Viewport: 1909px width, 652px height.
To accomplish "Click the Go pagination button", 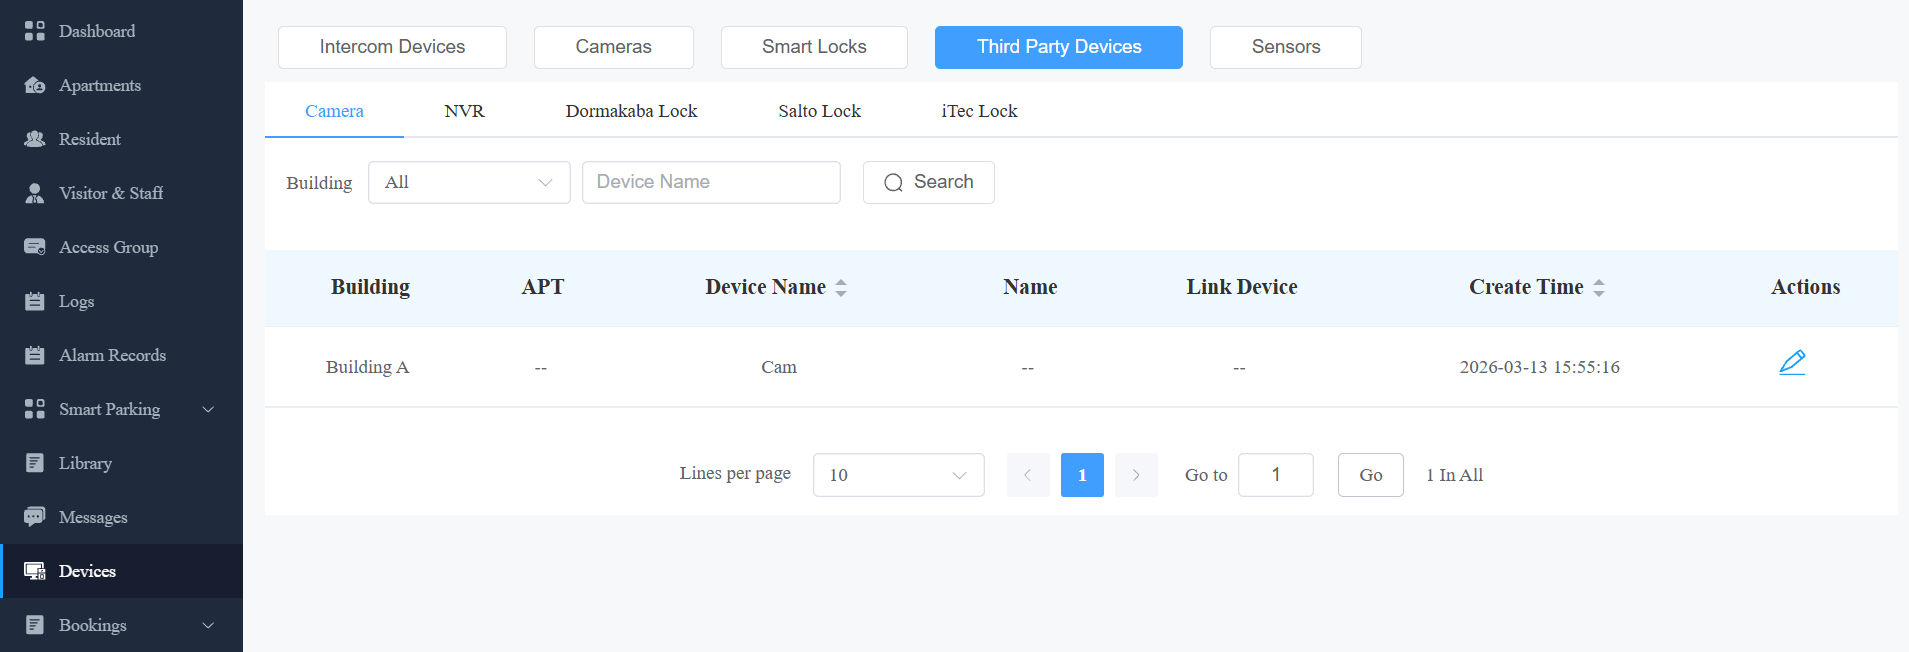I will tap(1371, 475).
